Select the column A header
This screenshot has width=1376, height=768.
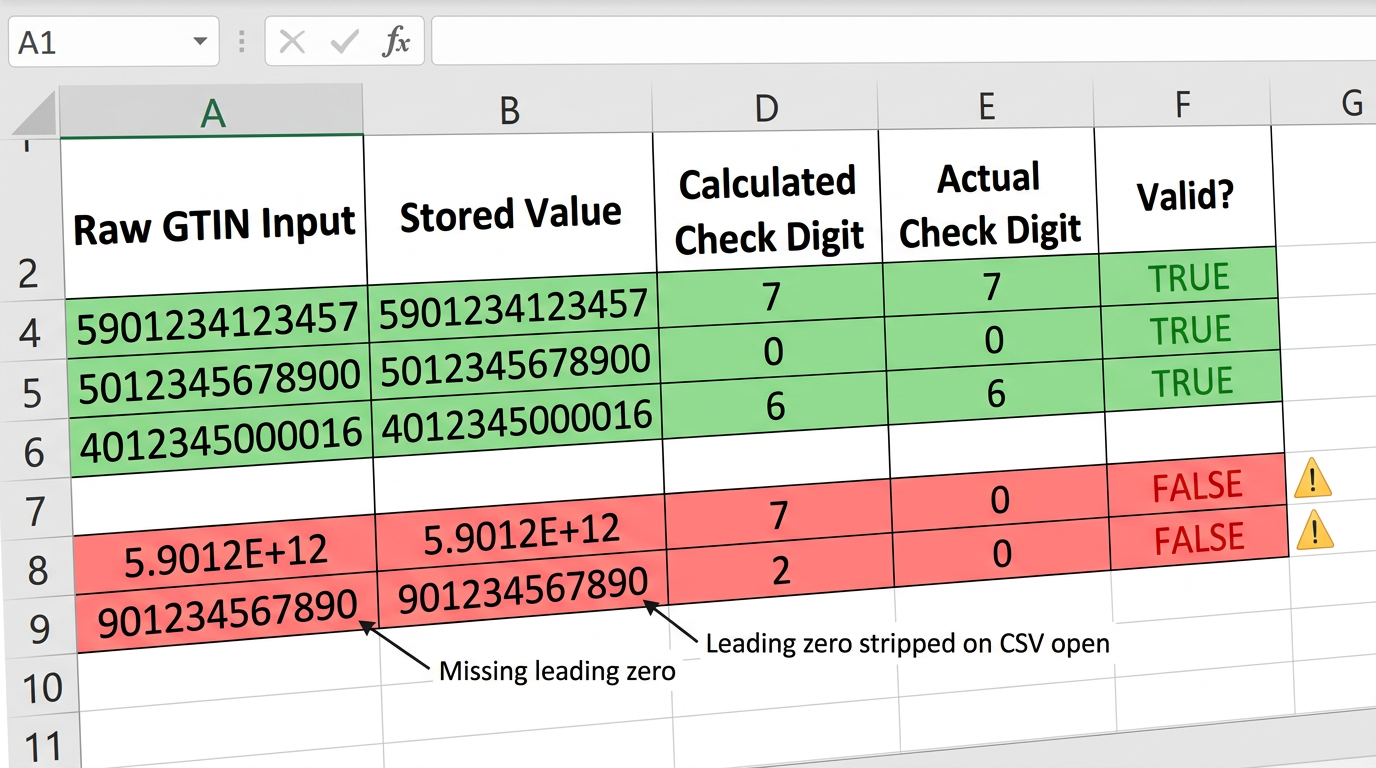[x=212, y=112]
